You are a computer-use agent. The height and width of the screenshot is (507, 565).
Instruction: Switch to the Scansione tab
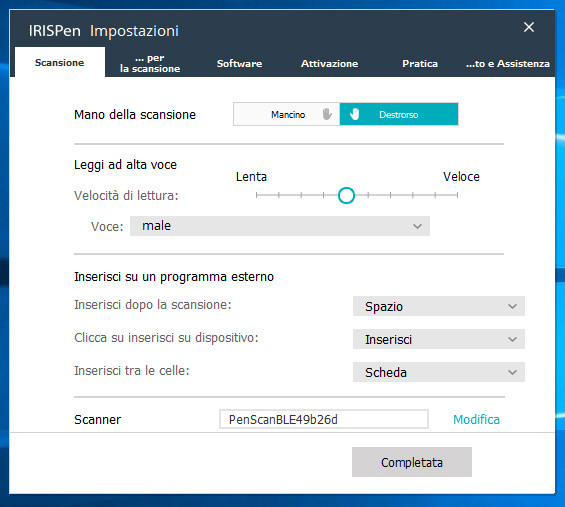(x=60, y=62)
